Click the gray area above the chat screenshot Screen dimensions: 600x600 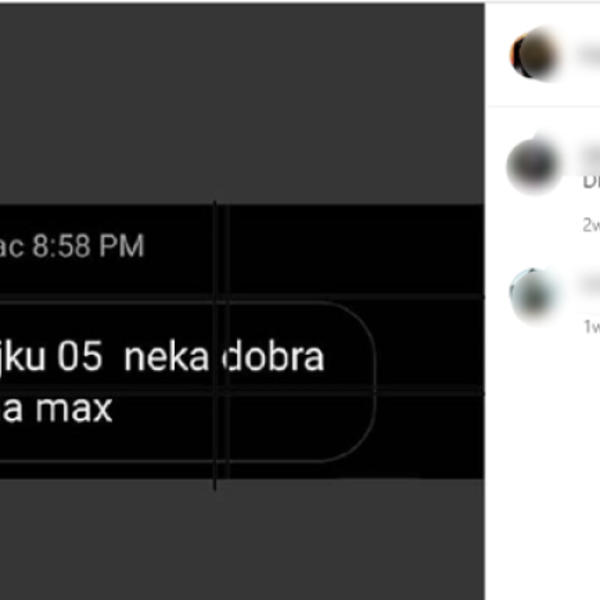point(242,103)
